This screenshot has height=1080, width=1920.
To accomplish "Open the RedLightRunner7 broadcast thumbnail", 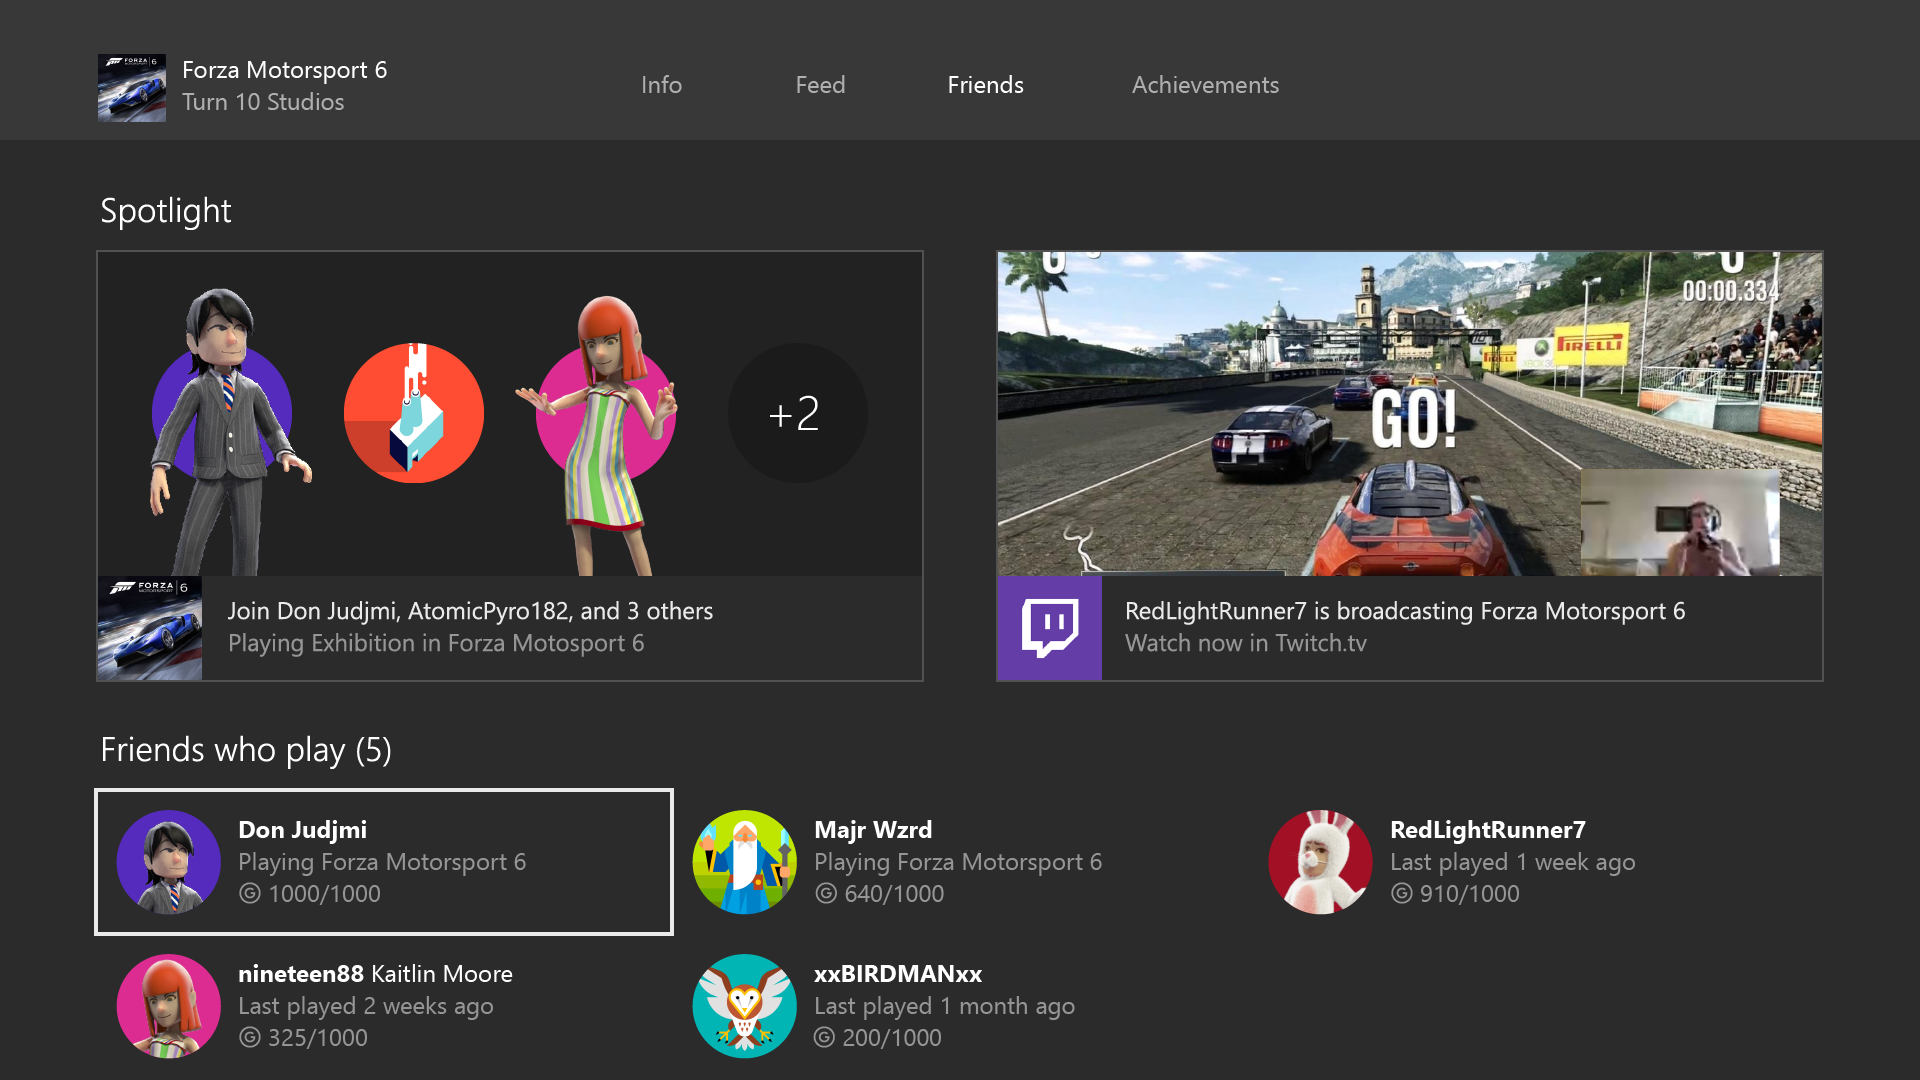I will tap(1409, 413).
